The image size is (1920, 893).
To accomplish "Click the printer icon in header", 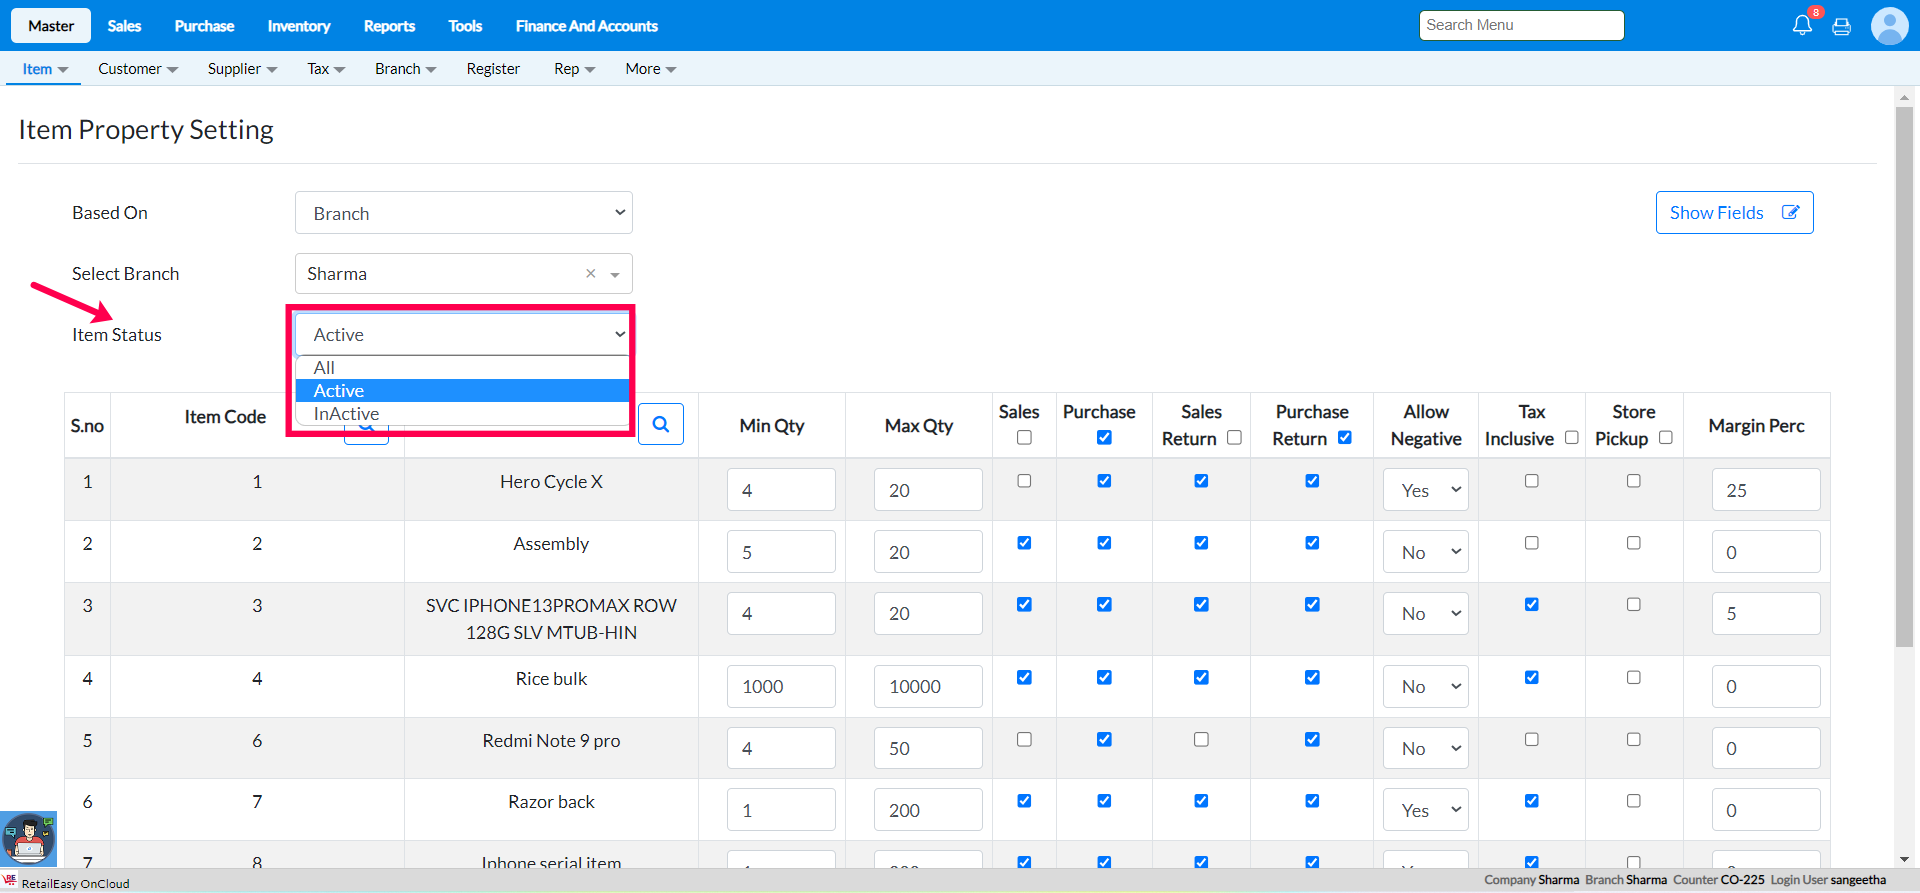I will 1841,27.
